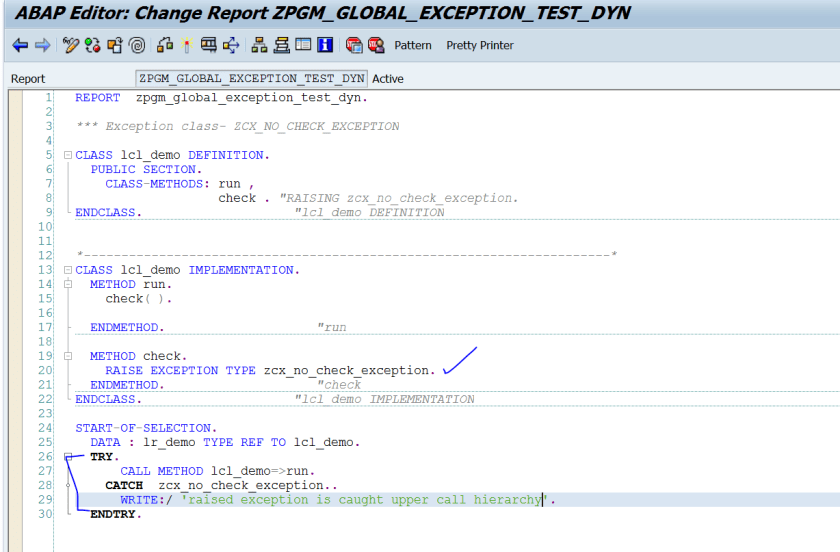Click 'PUBLIC SECTION' on line 6
Viewport: 840px width, 552px height.
(x=144, y=169)
